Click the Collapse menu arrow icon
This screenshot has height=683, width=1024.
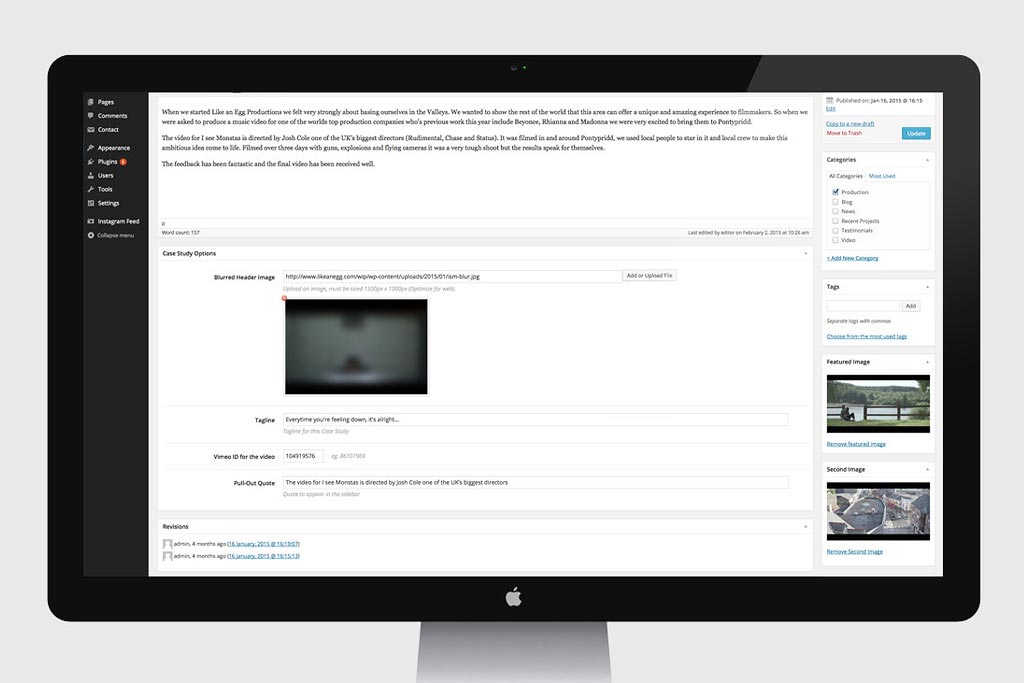(91, 235)
